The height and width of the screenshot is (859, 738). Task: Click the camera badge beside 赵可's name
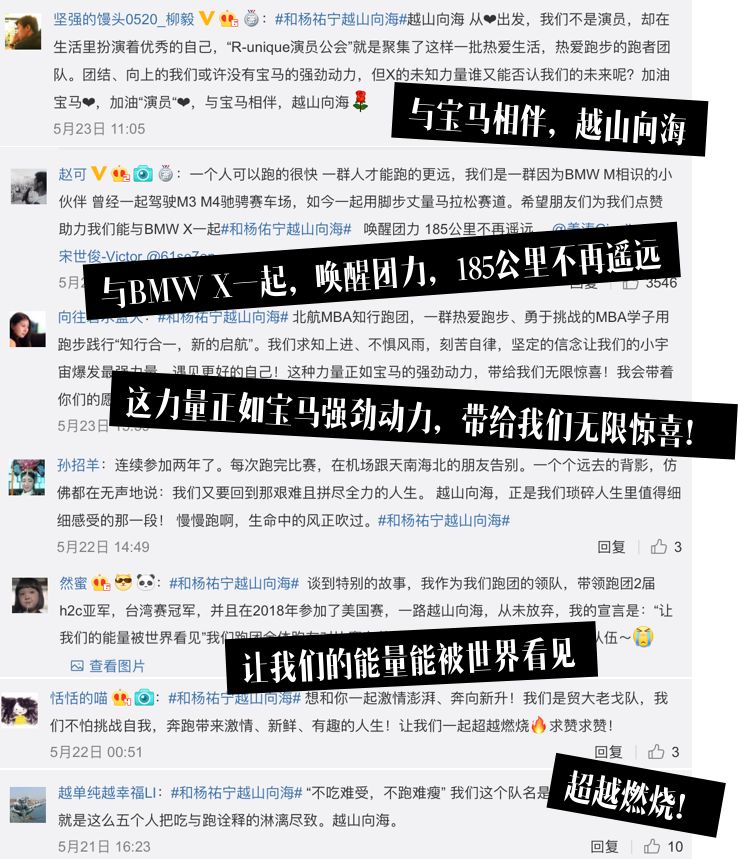point(143,174)
